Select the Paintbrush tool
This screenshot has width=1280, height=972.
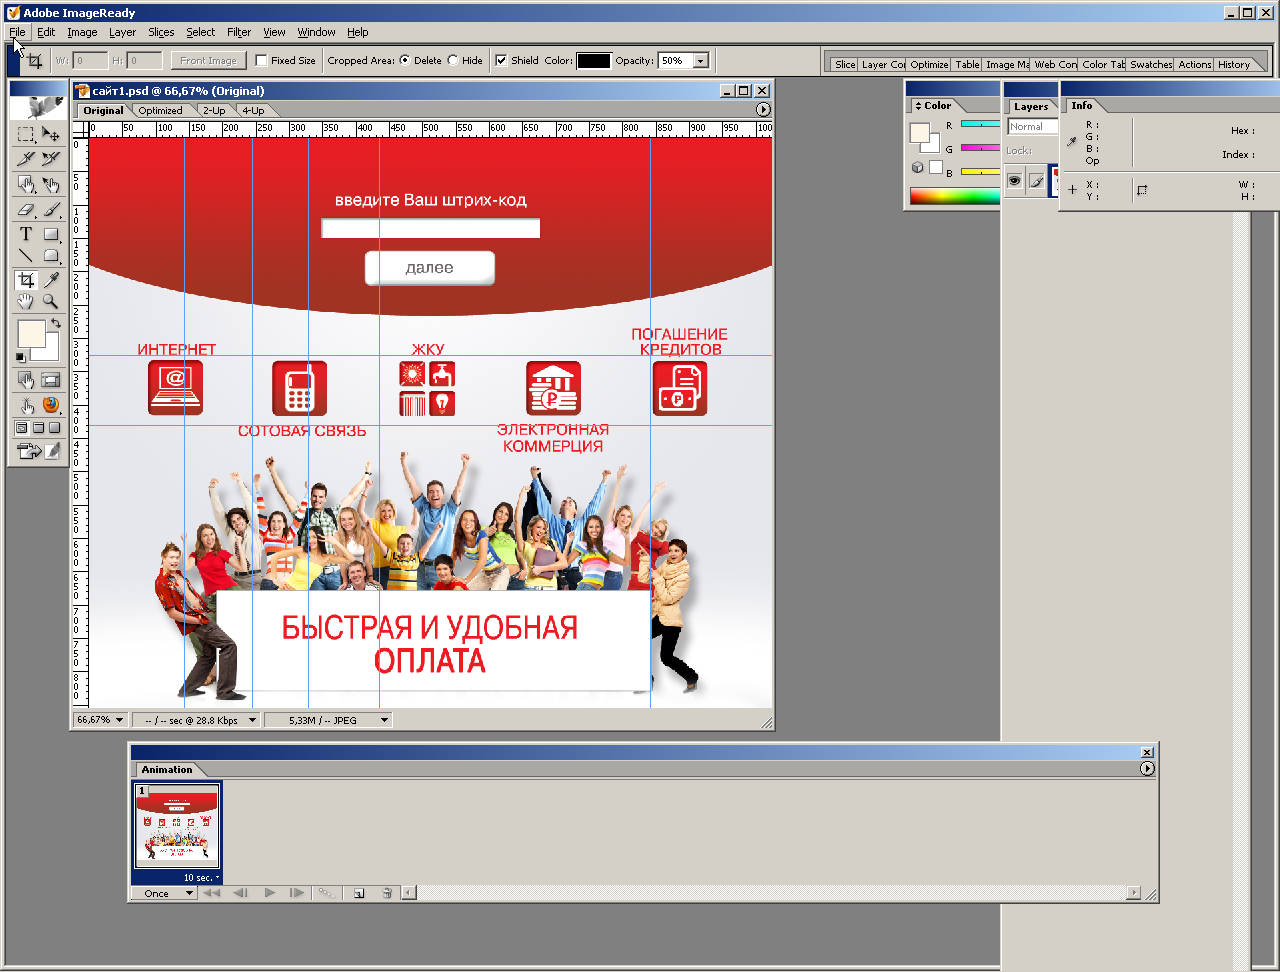(51, 210)
